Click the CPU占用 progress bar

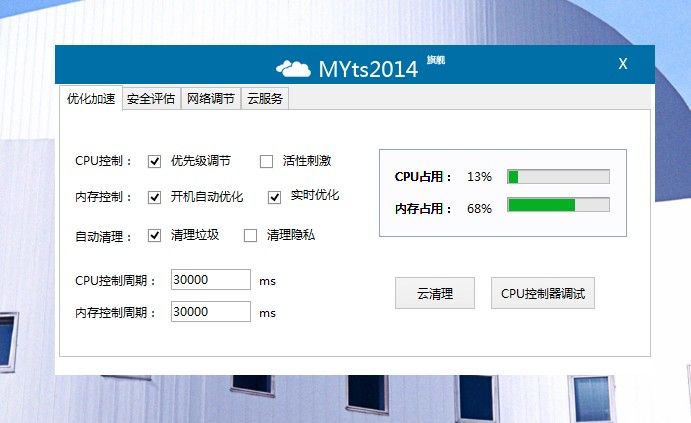558,177
